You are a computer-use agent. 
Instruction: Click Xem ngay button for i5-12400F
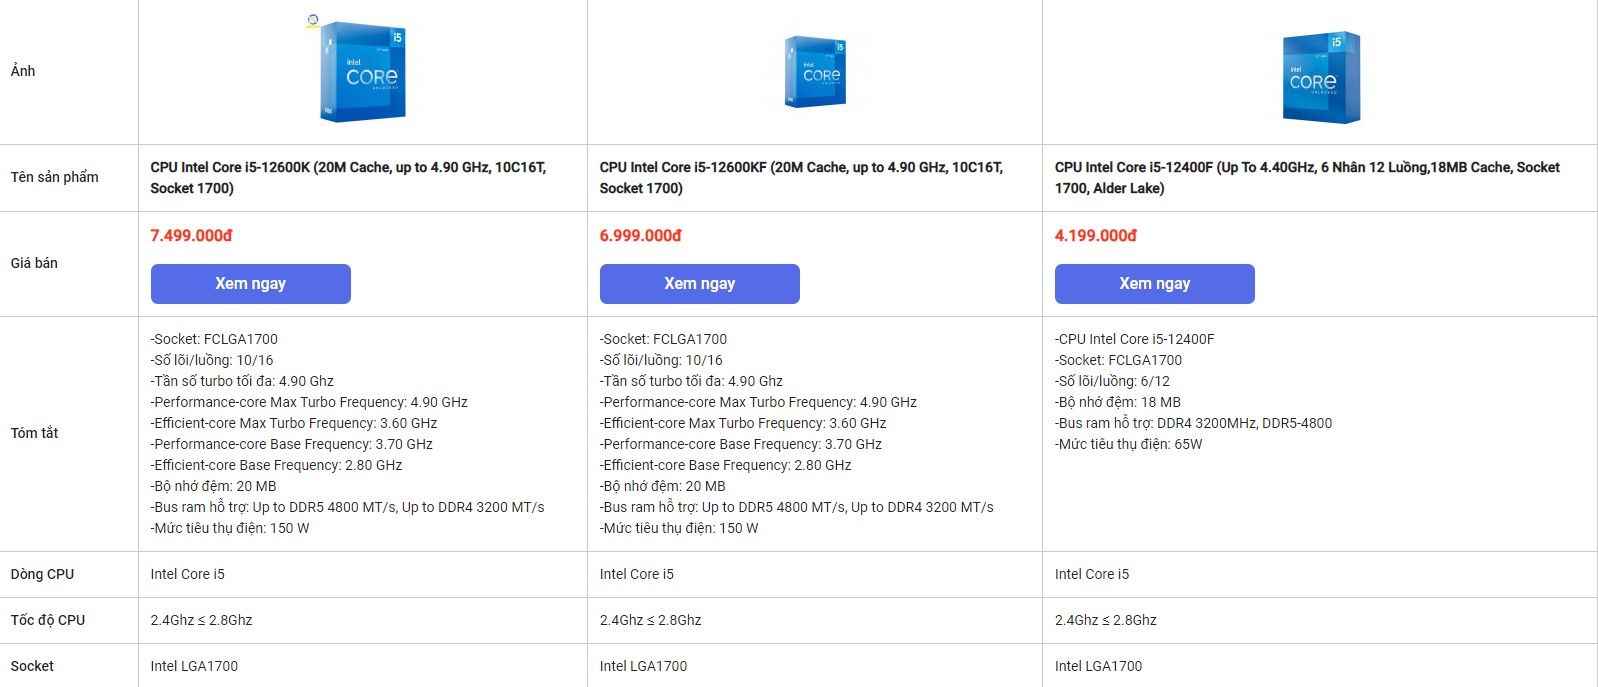click(x=1155, y=284)
